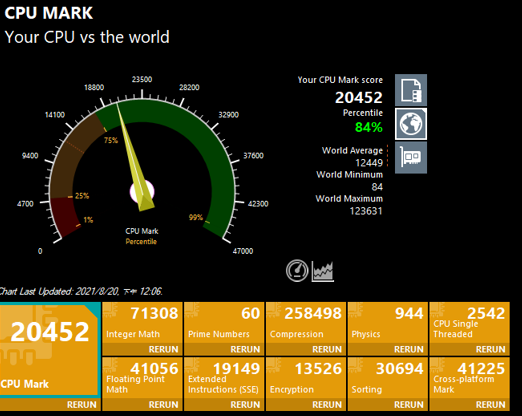Rerun the CPU Single Threaded test
Viewport: 522px width, 416px height.
[x=490, y=349]
